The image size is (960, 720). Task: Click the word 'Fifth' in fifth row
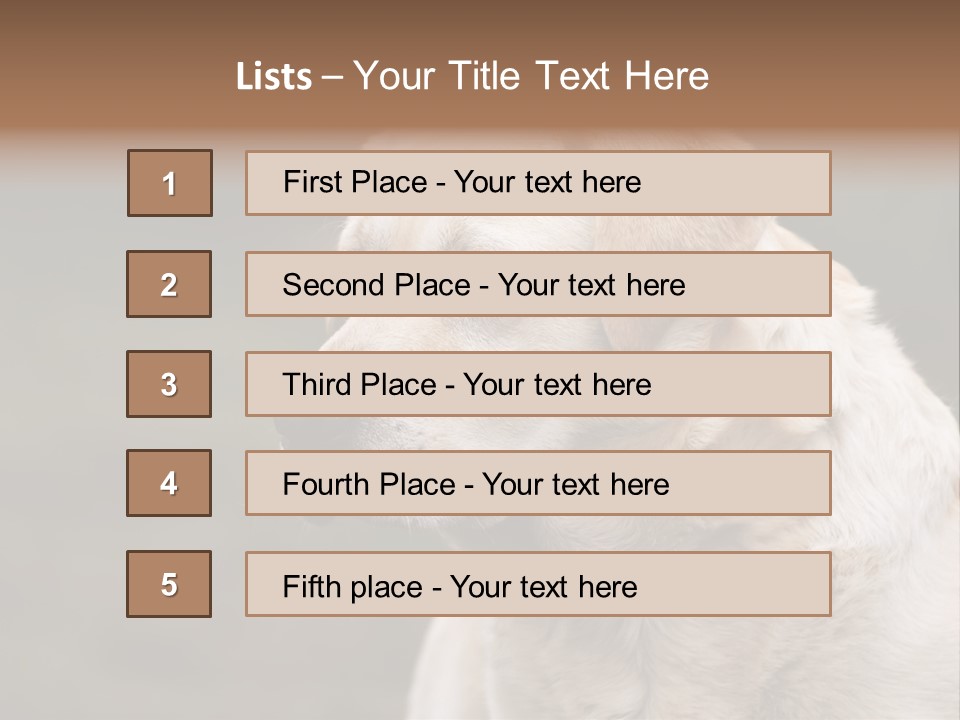tap(311, 586)
